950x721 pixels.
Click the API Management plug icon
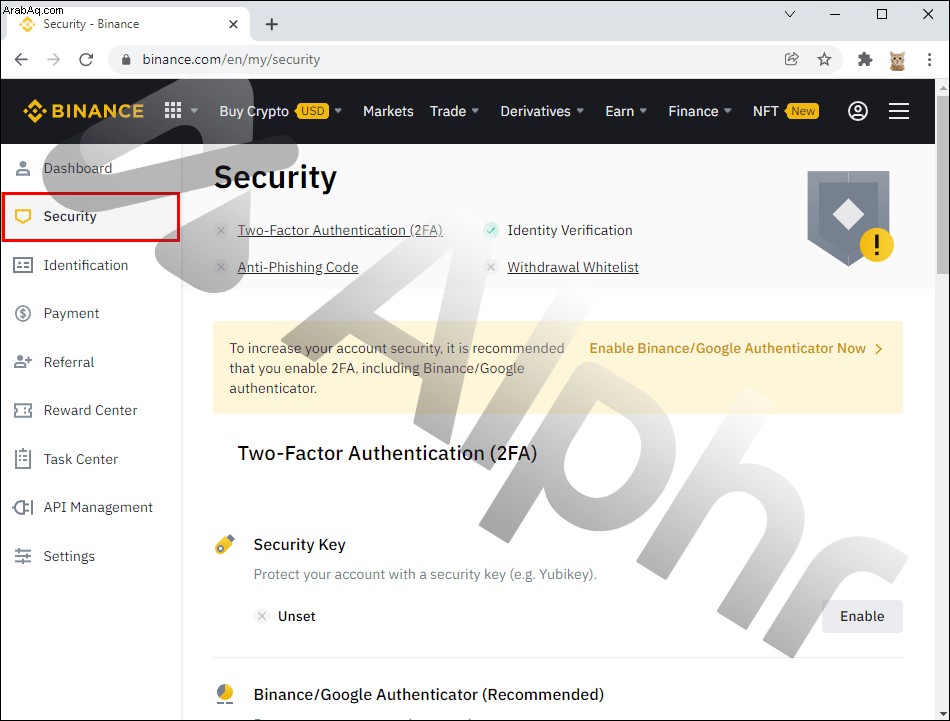(x=23, y=507)
